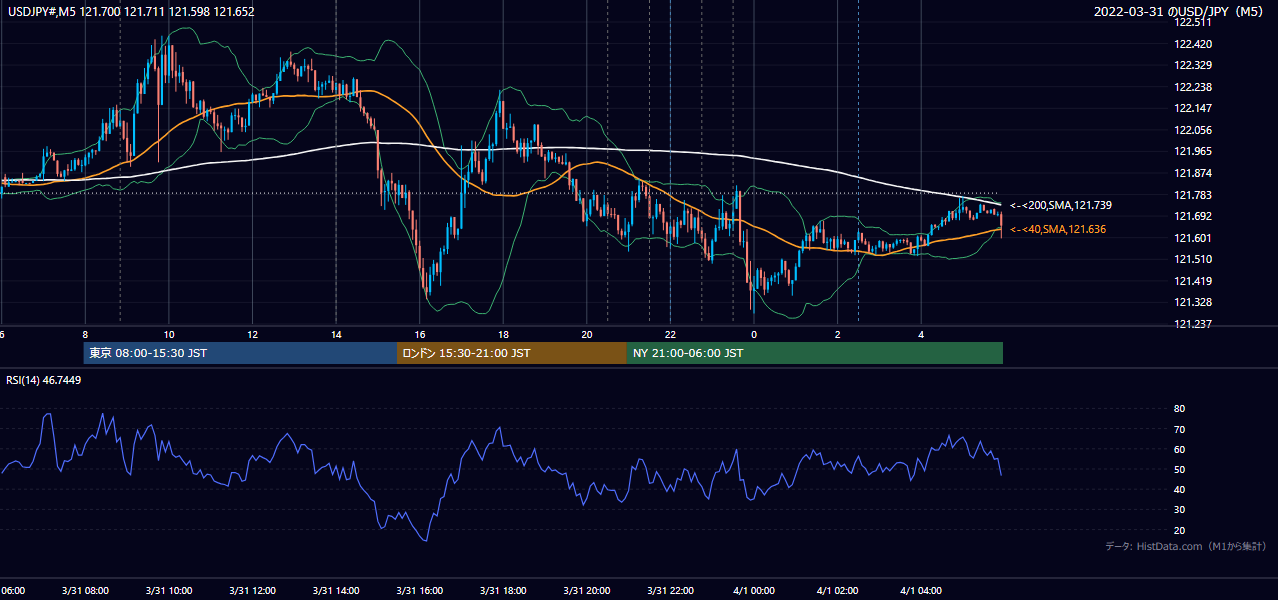The width and height of the screenshot is (1278, 600).
Task: Click the 3/31 12:00 time axis label
Action: [252, 591]
